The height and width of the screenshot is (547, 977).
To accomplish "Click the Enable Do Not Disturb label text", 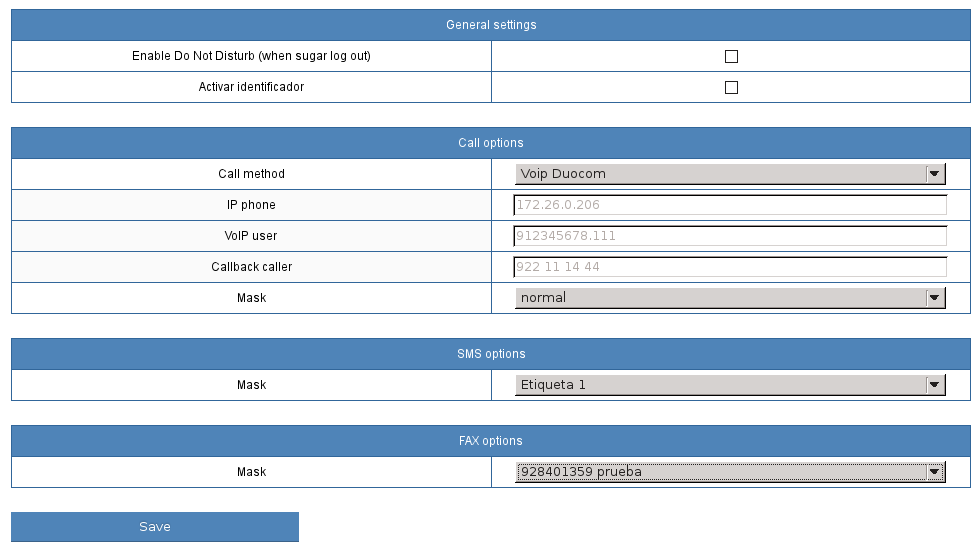I will [251, 56].
